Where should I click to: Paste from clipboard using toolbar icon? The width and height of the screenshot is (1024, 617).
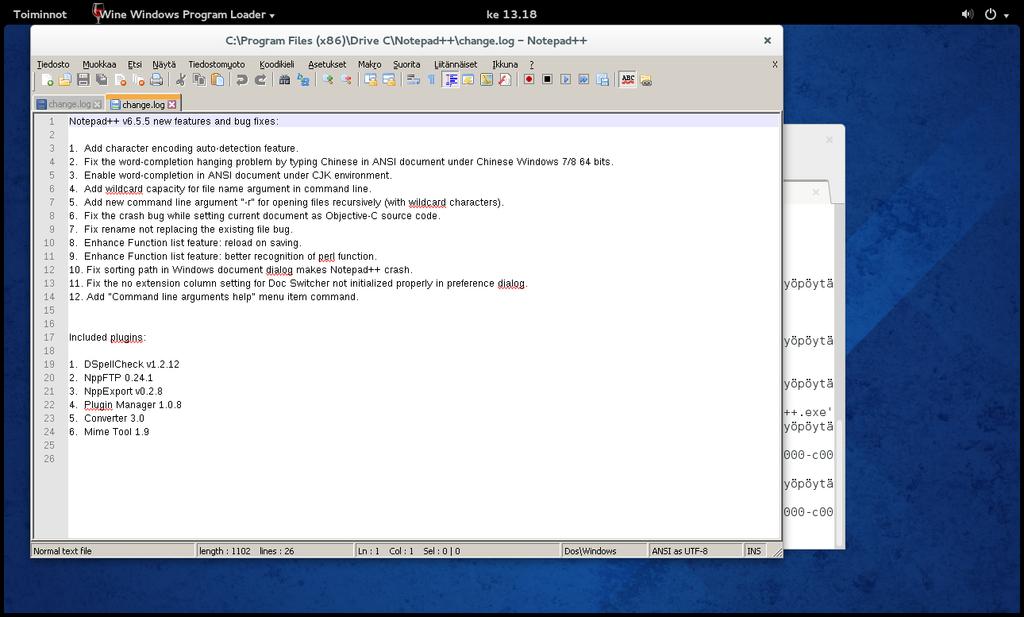(x=217, y=80)
